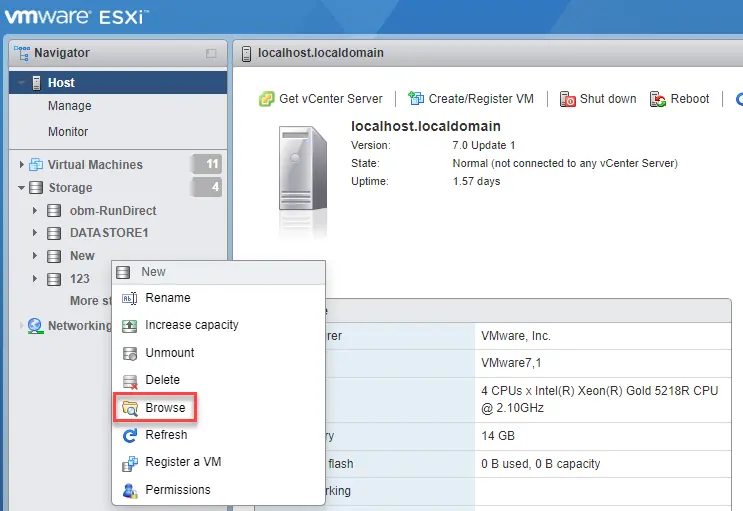Collapse the Storage tree node
Image resolution: width=743 pixels, height=511 pixels.
(22, 188)
